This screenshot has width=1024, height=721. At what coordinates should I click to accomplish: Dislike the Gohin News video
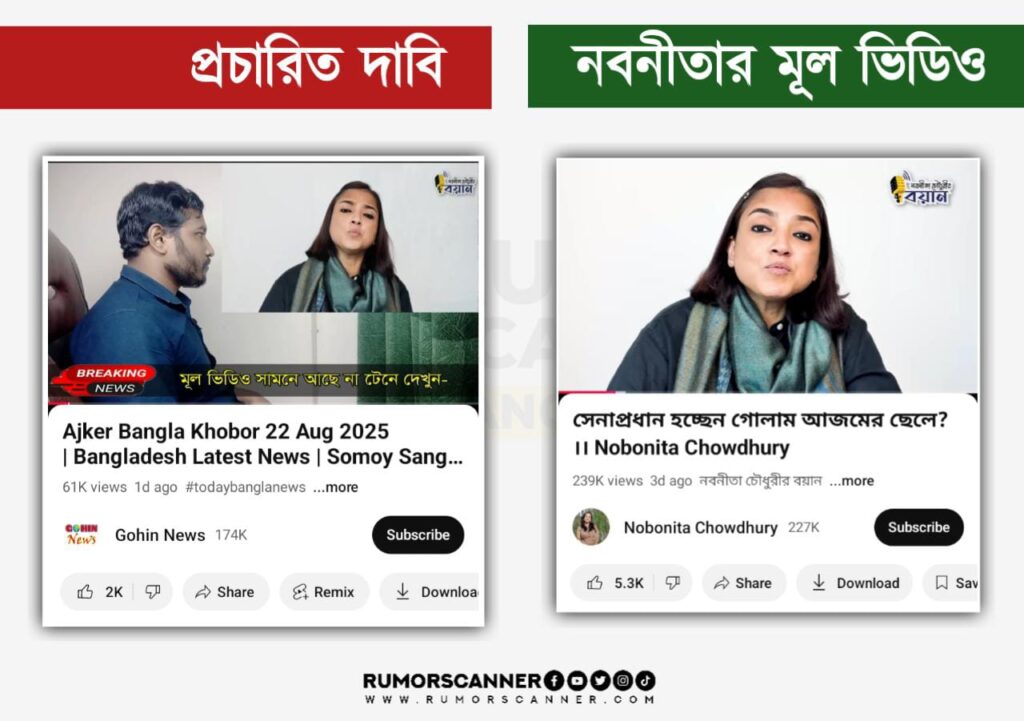[x=153, y=592]
